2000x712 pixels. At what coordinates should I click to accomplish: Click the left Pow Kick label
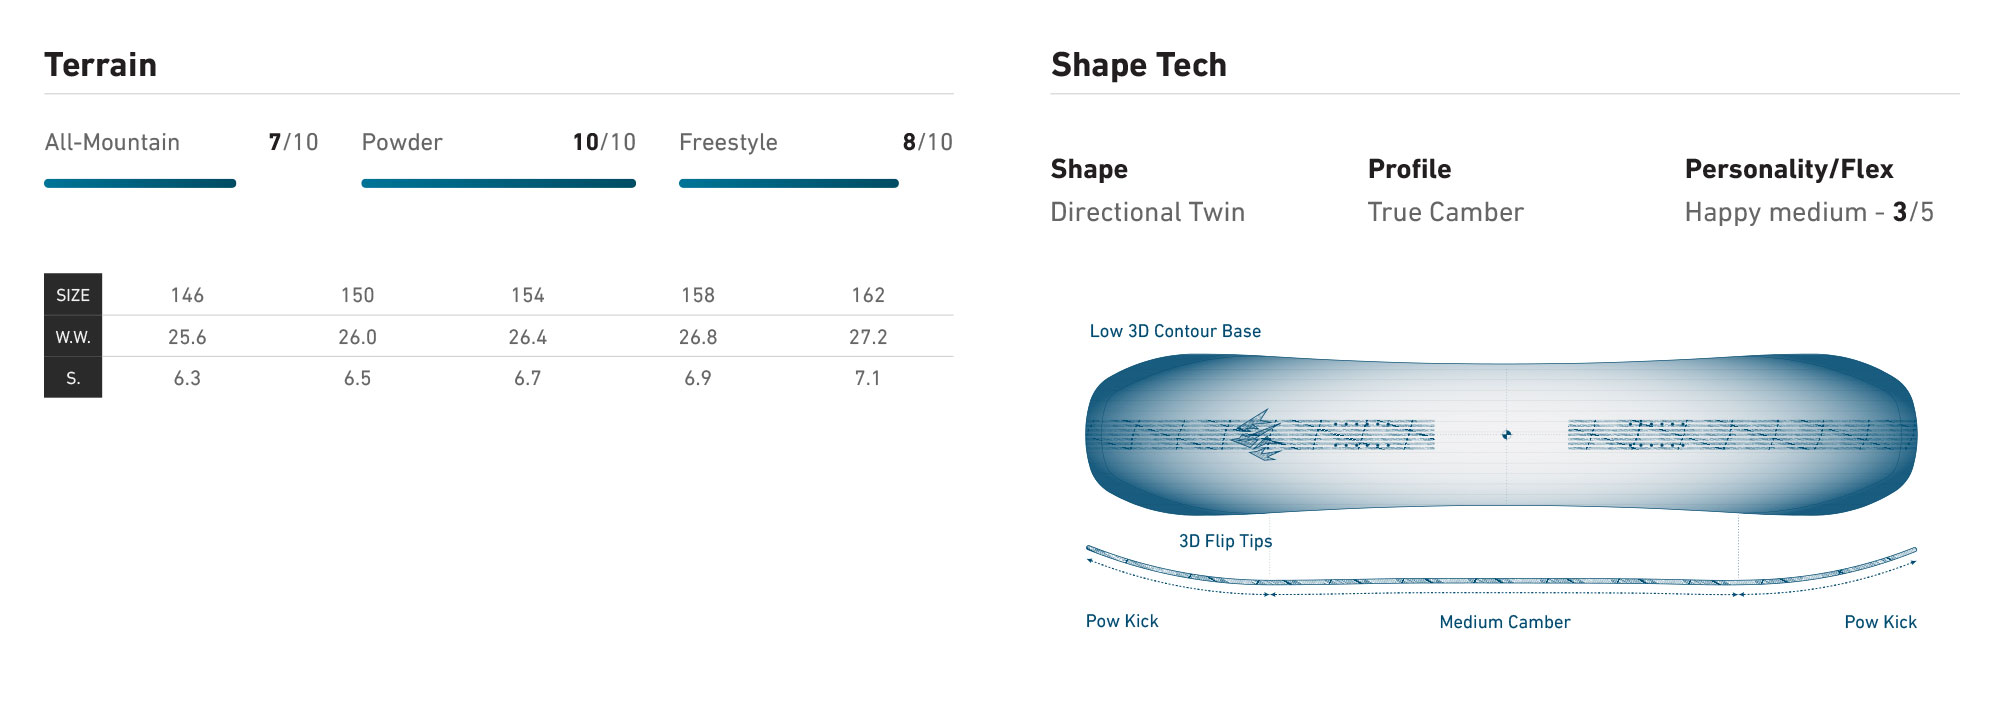tap(1122, 621)
